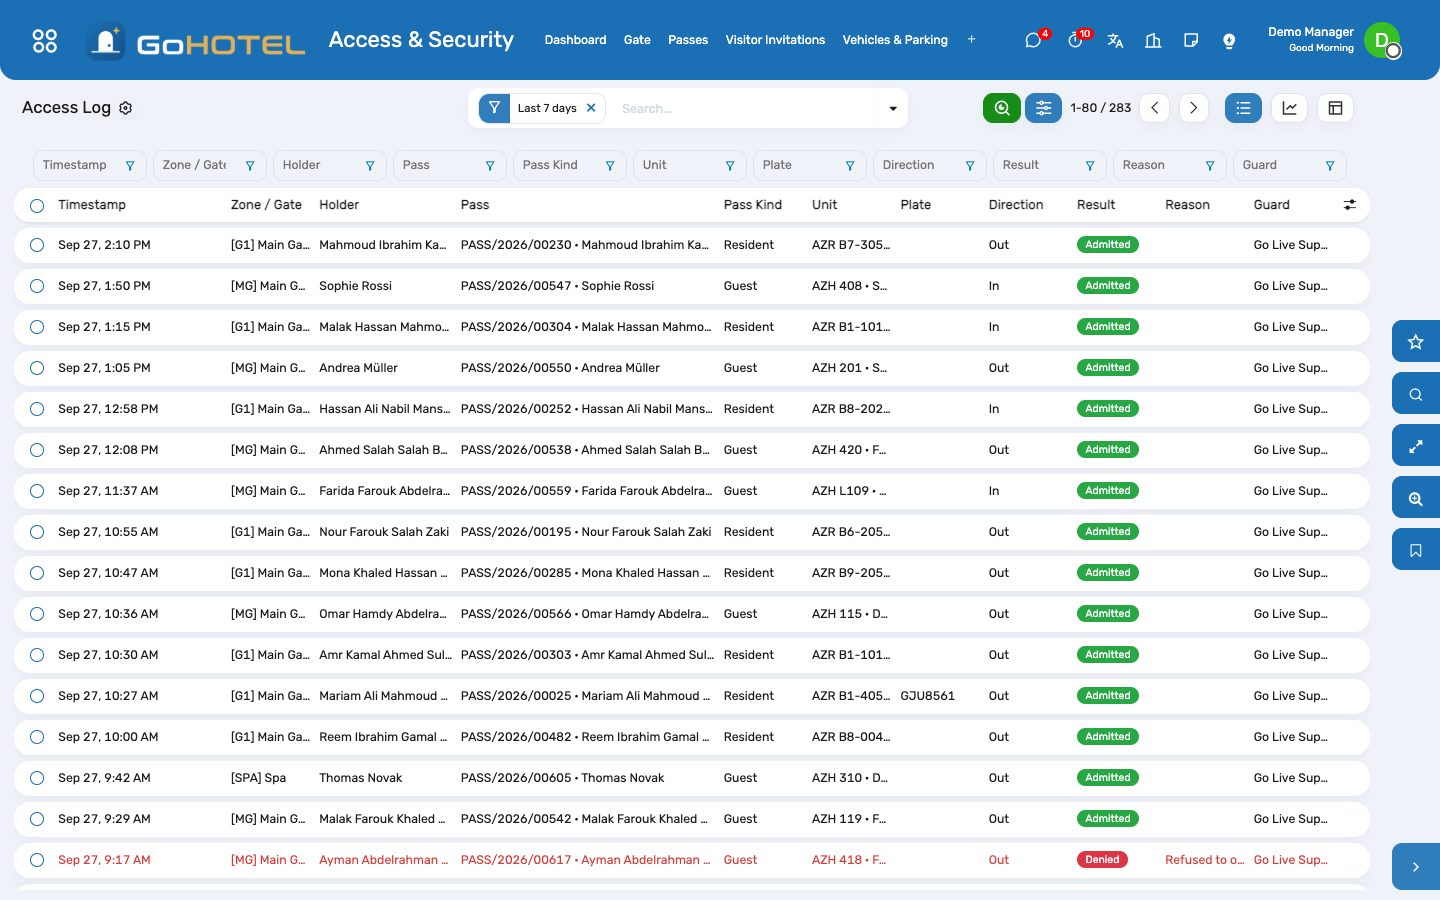This screenshot has width=1440, height=900.
Task: Go to the next page of records
Action: click(1194, 108)
